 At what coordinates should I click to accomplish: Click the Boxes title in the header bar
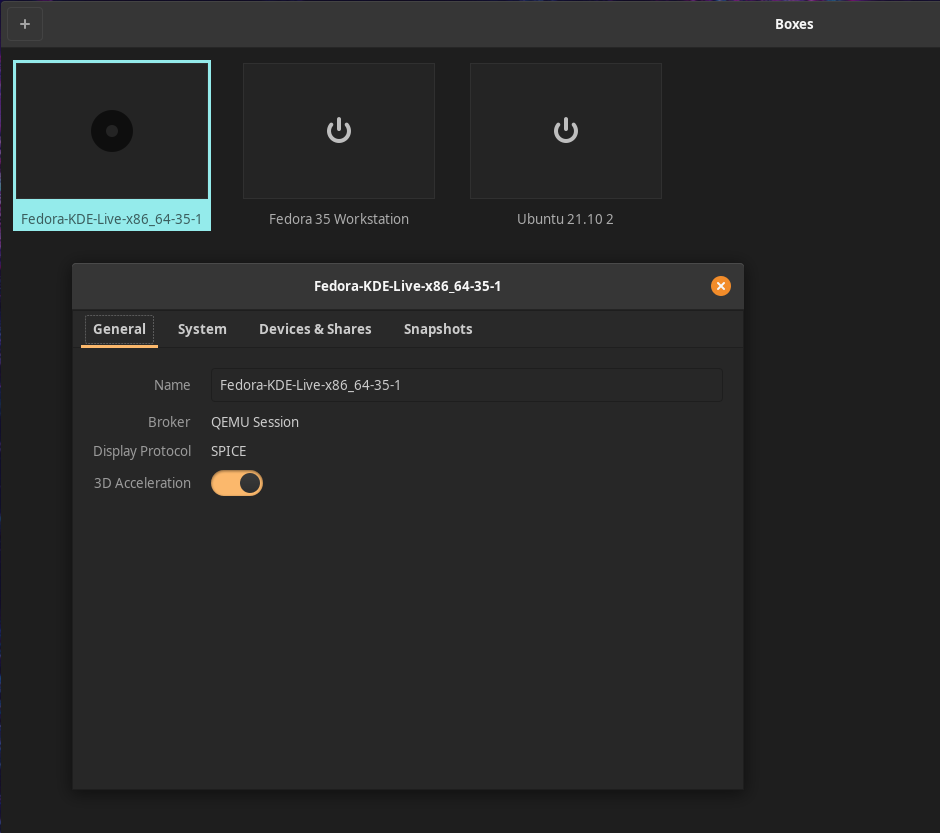pyautogui.click(x=794, y=24)
